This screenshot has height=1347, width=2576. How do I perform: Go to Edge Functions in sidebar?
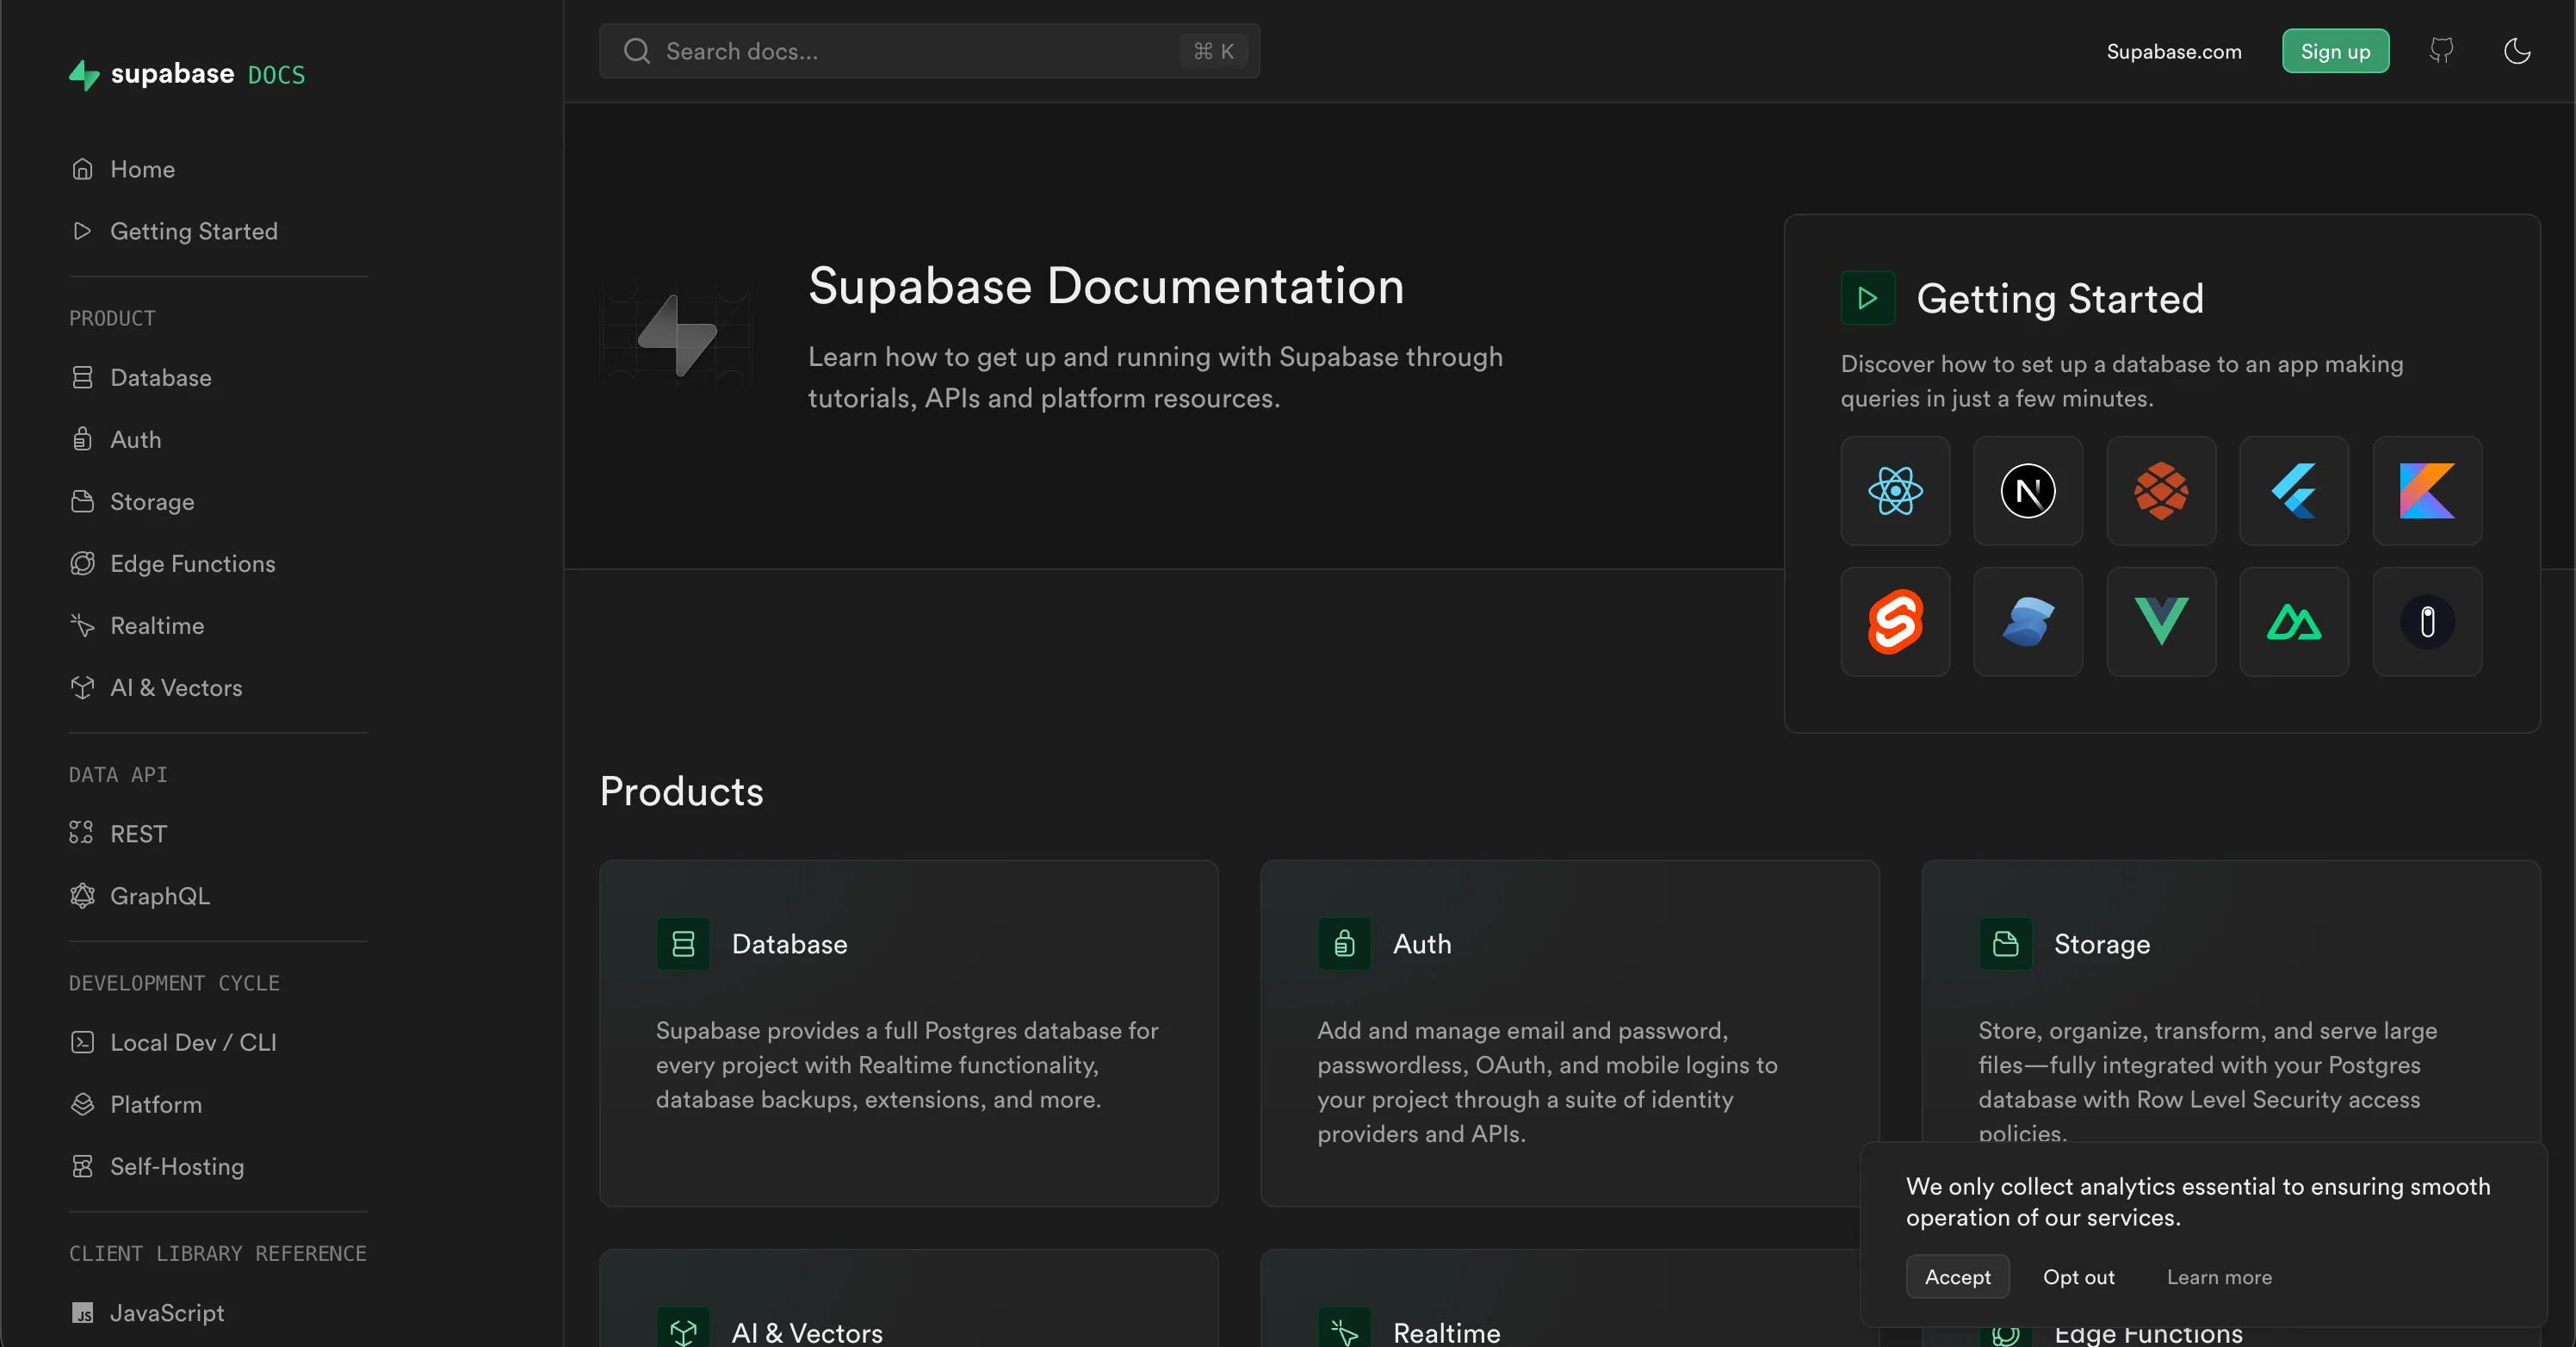tap(192, 564)
